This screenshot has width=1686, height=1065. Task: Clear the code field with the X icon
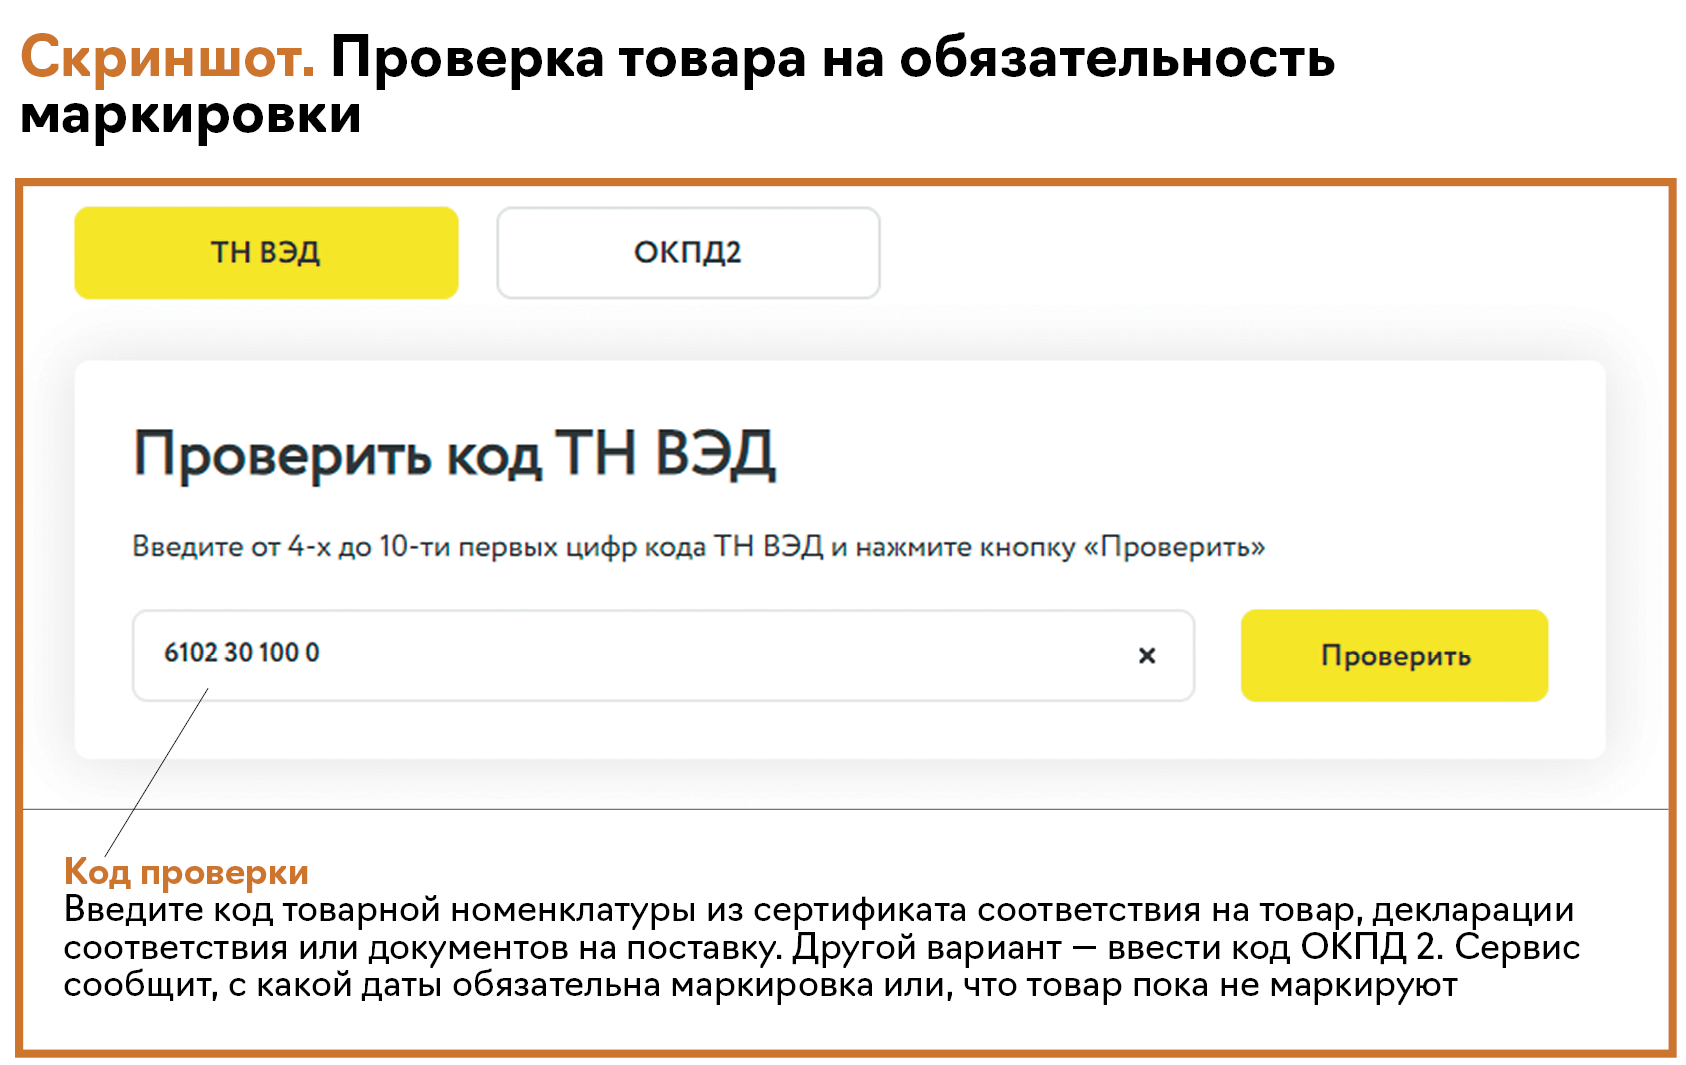click(1147, 656)
